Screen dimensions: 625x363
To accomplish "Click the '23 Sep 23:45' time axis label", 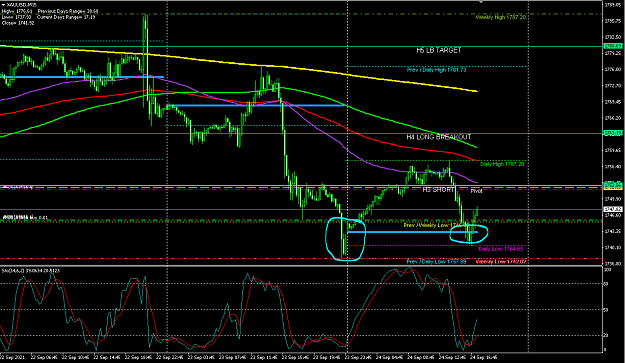I will tap(359, 357).
